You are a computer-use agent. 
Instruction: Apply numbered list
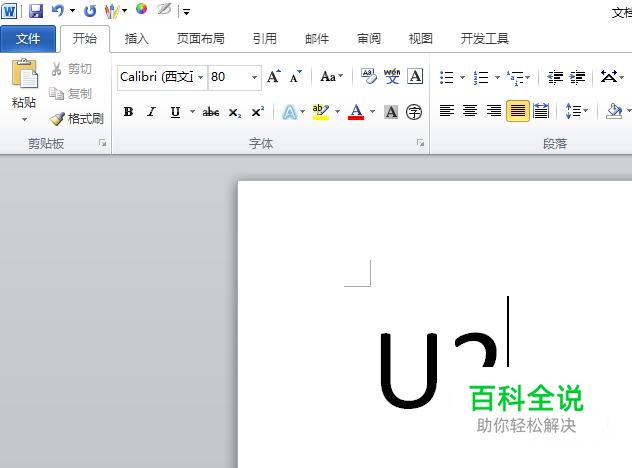(x=481, y=77)
